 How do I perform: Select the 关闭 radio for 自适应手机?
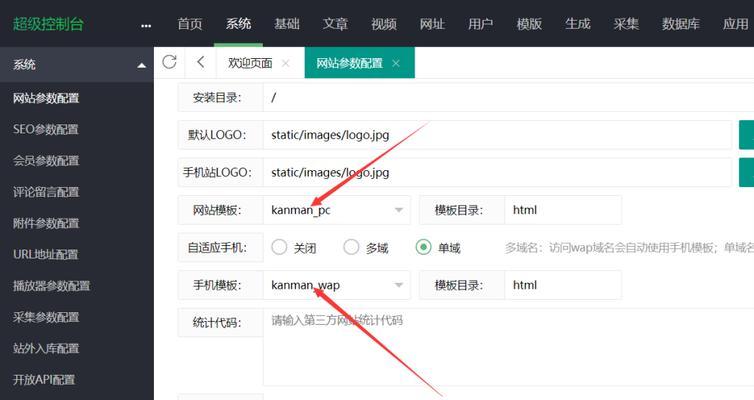pyautogui.click(x=279, y=247)
